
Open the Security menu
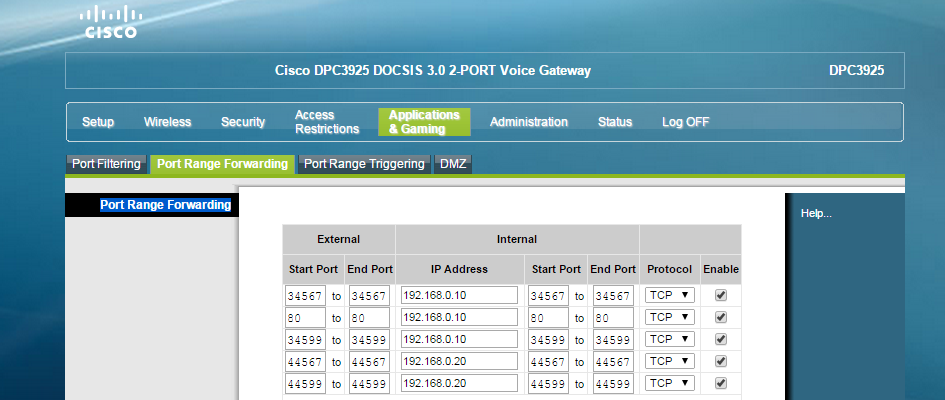[243, 122]
